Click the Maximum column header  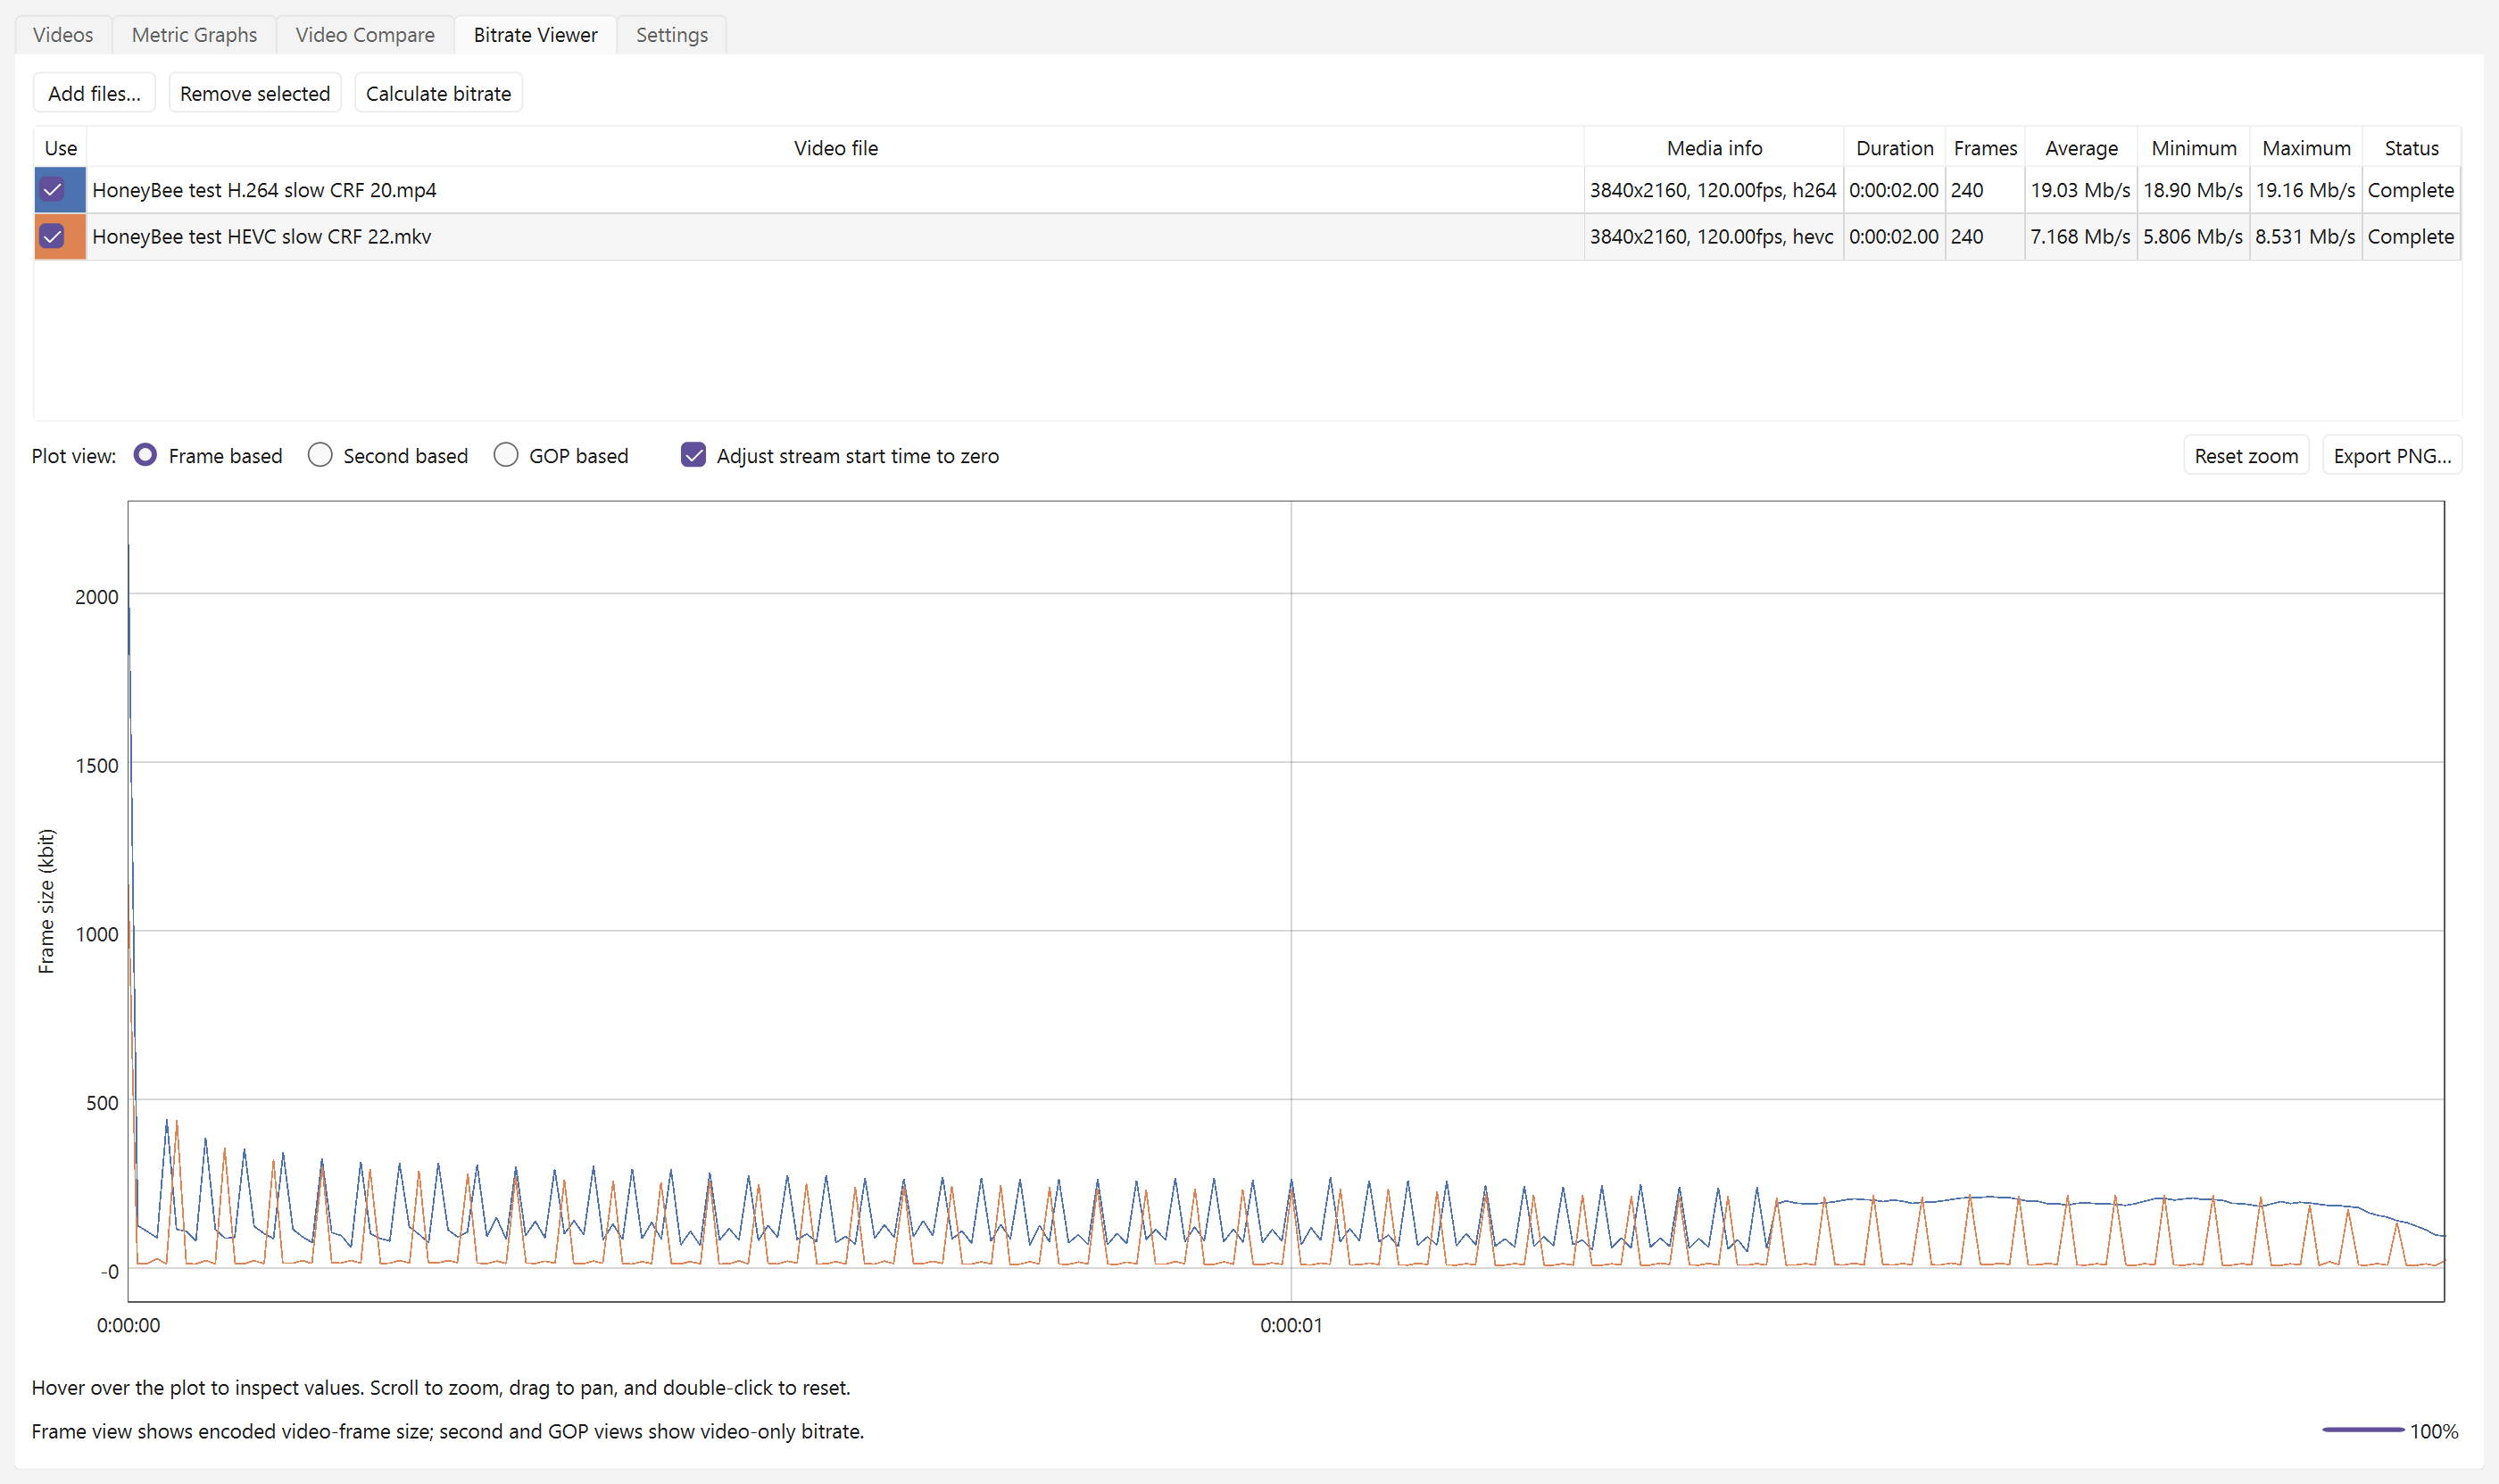[x=2305, y=148]
